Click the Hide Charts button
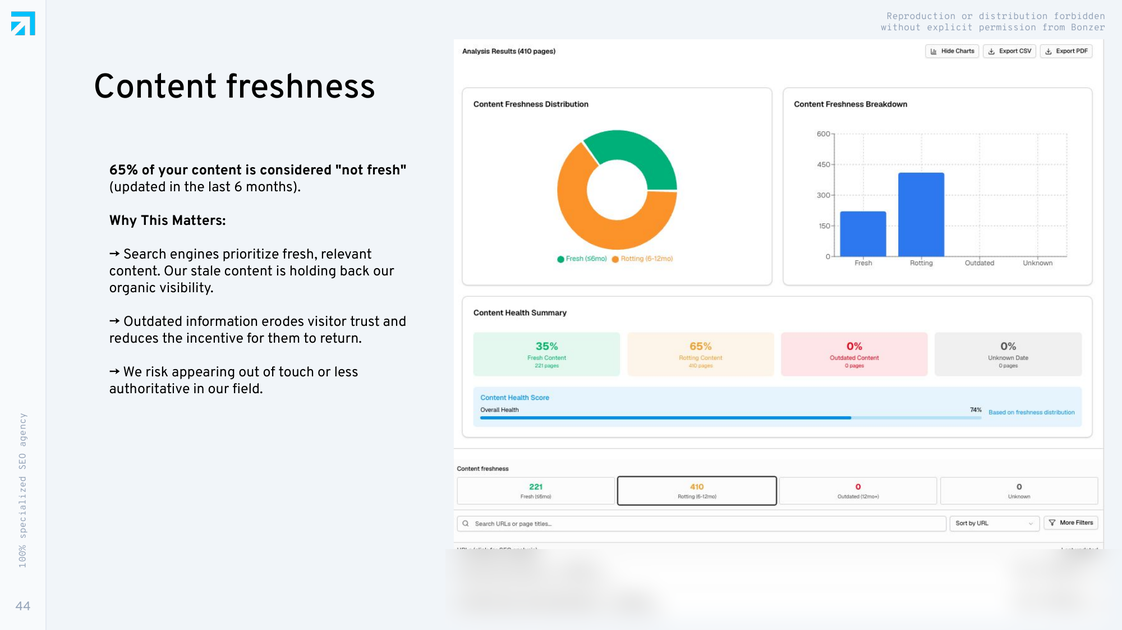Image resolution: width=1122 pixels, height=630 pixels. click(x=952, y=52)
